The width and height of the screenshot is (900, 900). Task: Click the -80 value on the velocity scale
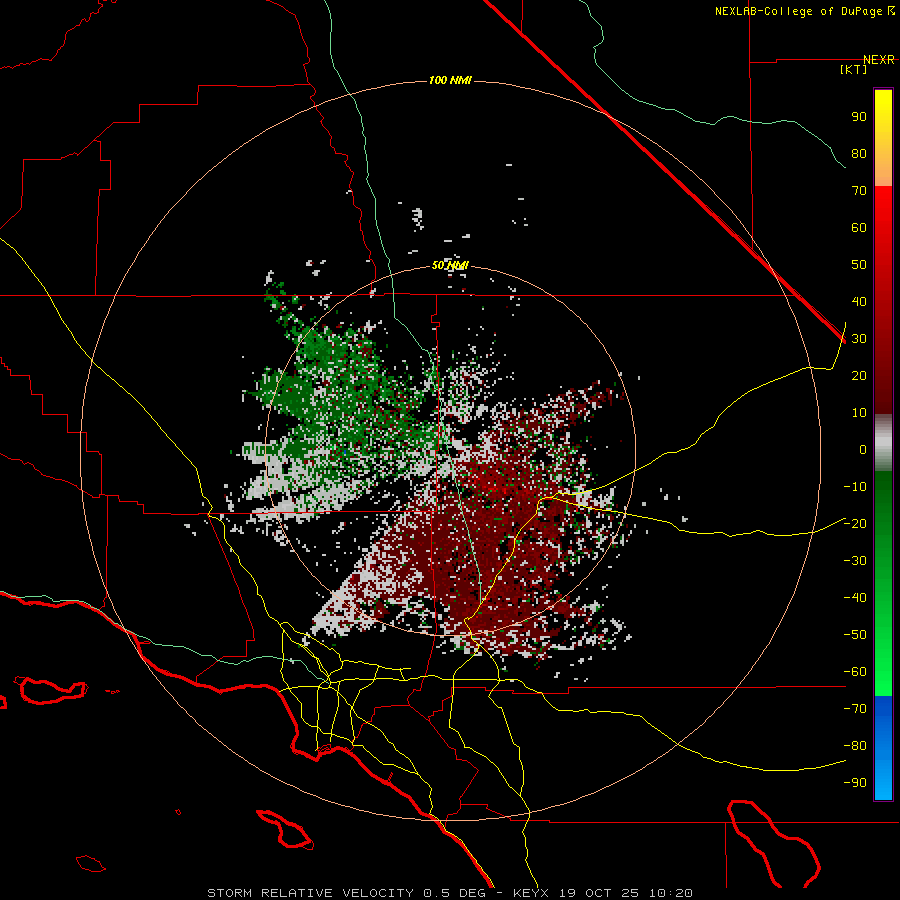point(855,746)
